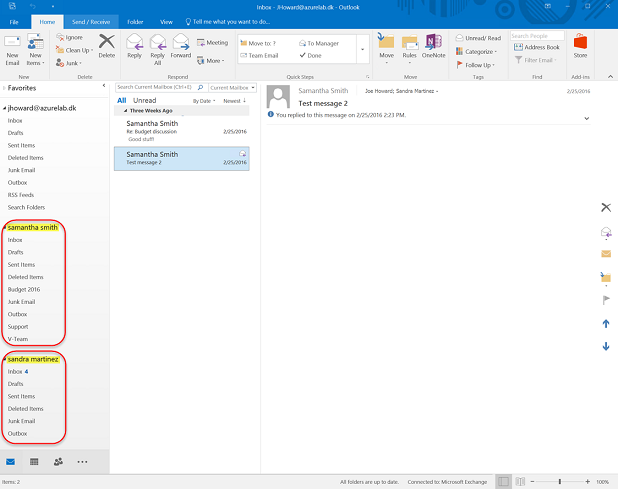Switch to the Send / Receive tab
This screenshot has width=618, height=489.
91,22
